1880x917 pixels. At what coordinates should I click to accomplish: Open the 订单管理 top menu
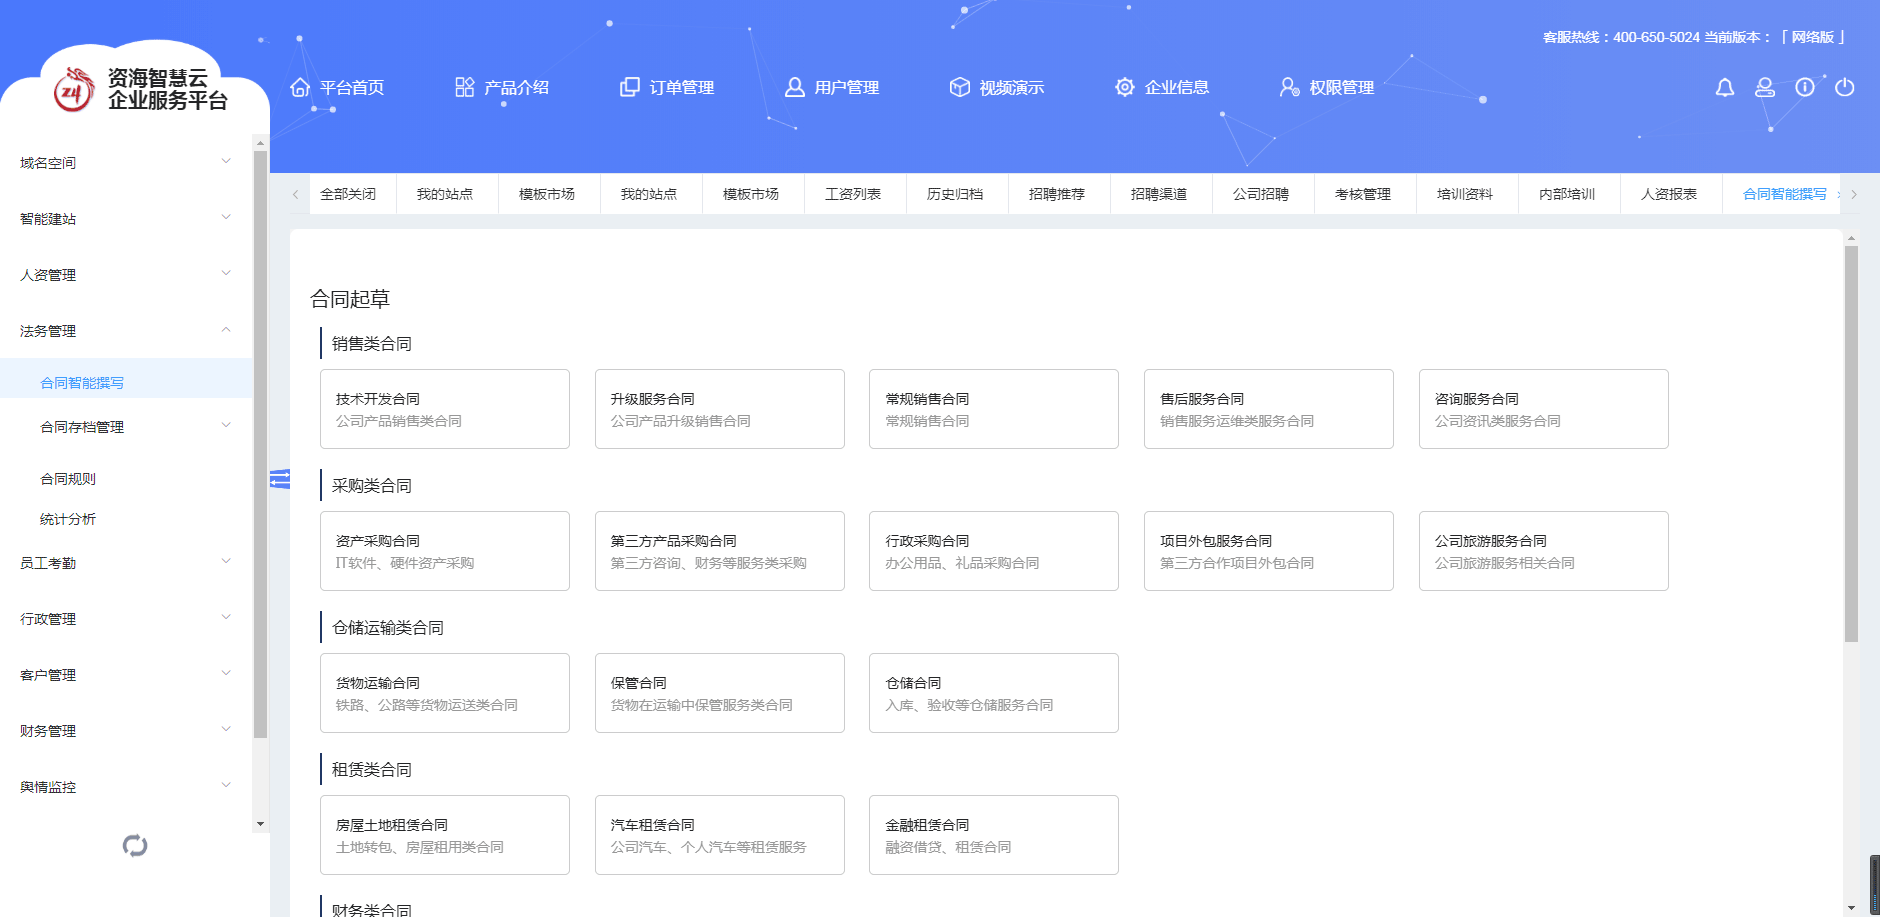point(667,88)
